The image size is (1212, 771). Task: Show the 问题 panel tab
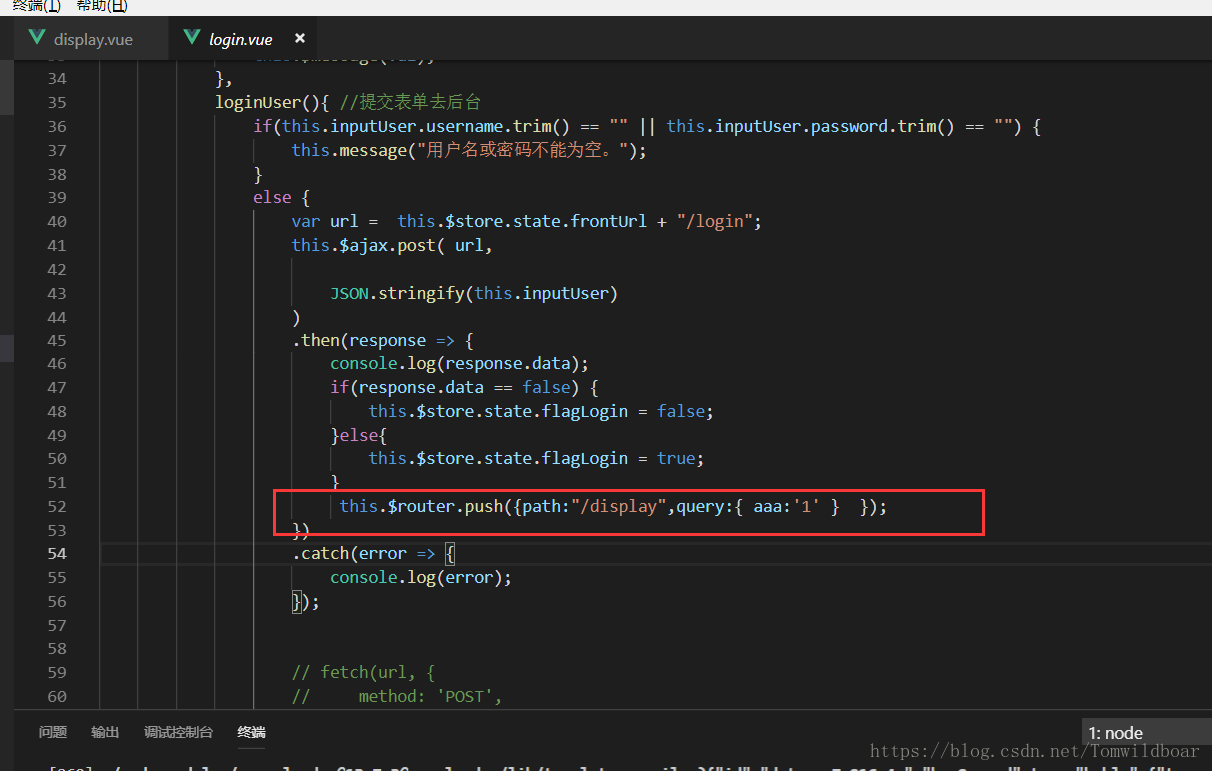[x=53, y=732]
